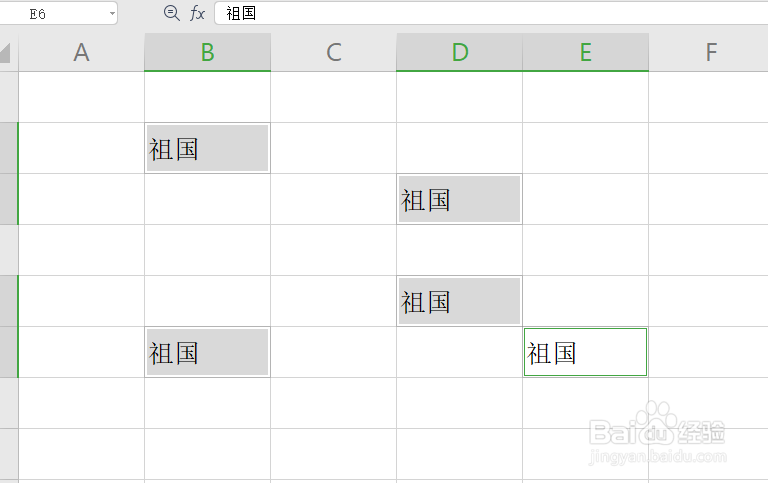This screenshot has width=768, height=483.
Task: Click the lower highlighted 祖国 cell in column D
Action: coord(459,301)
